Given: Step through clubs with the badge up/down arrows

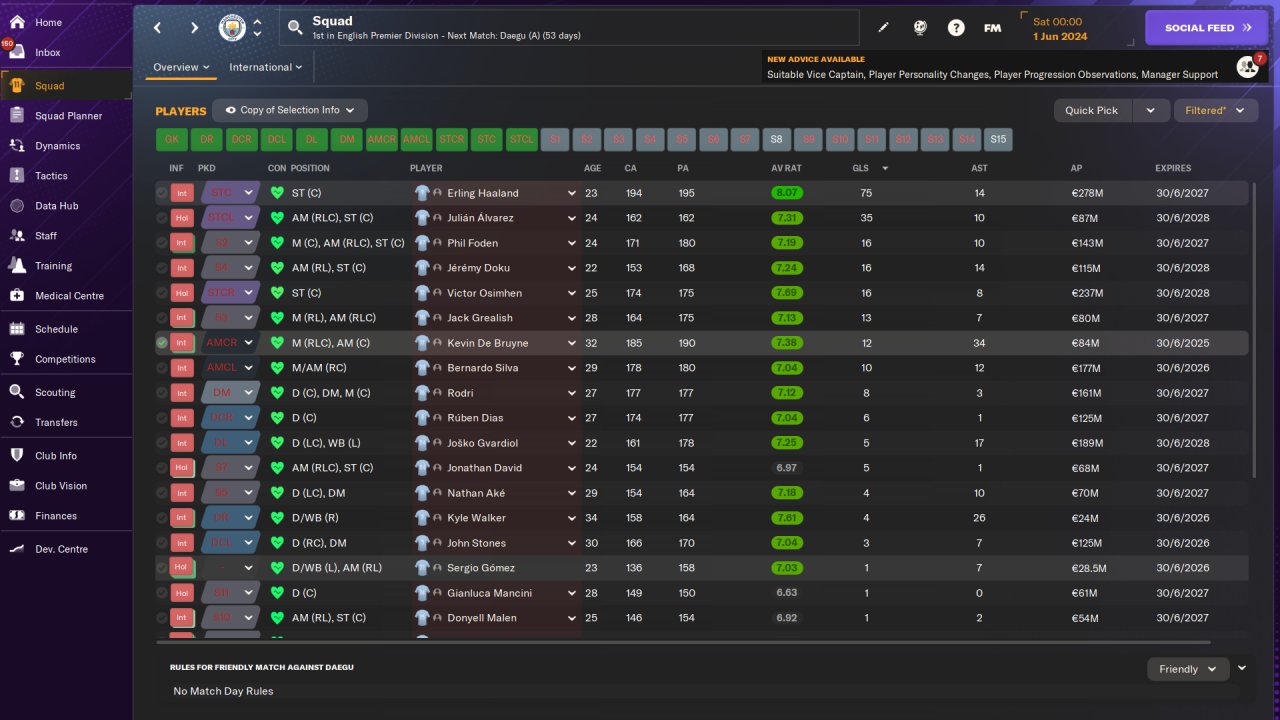Looking at the screenshot, I should pyautogui.click(x=257, y=28).
